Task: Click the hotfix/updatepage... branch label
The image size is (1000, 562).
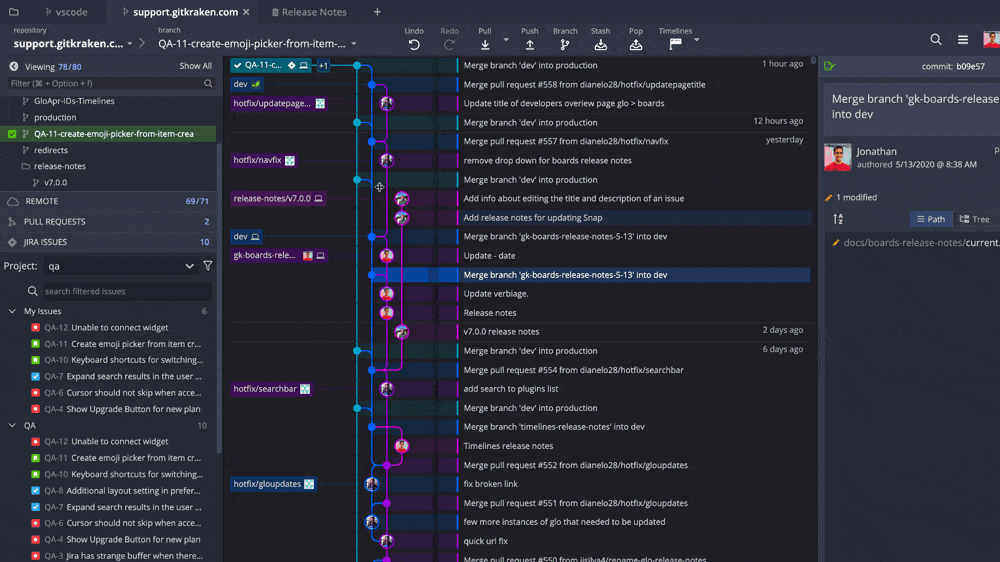Action: [x=279, y=103]
